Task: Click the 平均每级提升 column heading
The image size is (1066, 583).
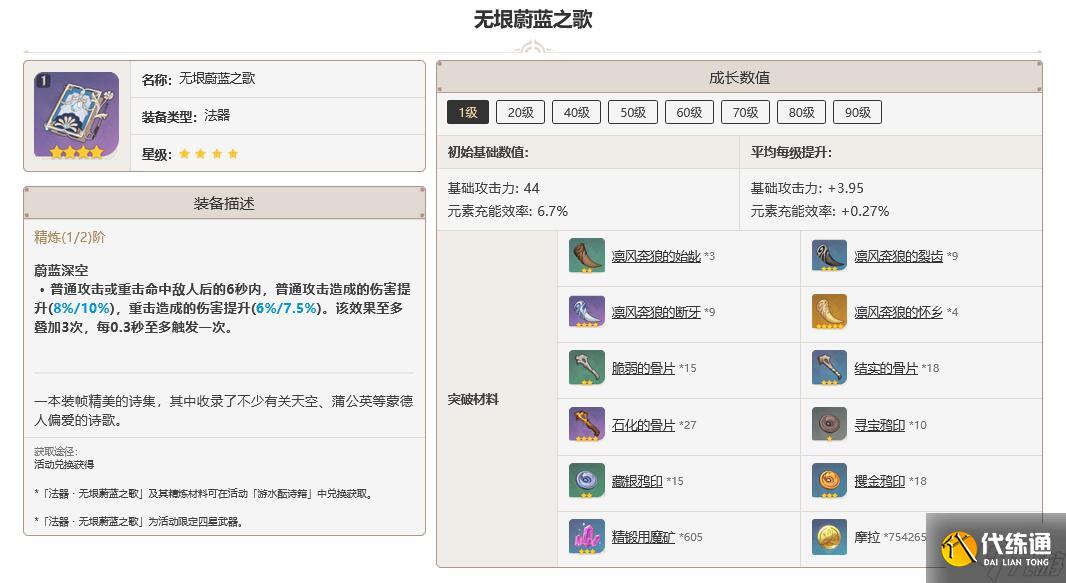Action: pyautogui.click(x=791, y=152)
